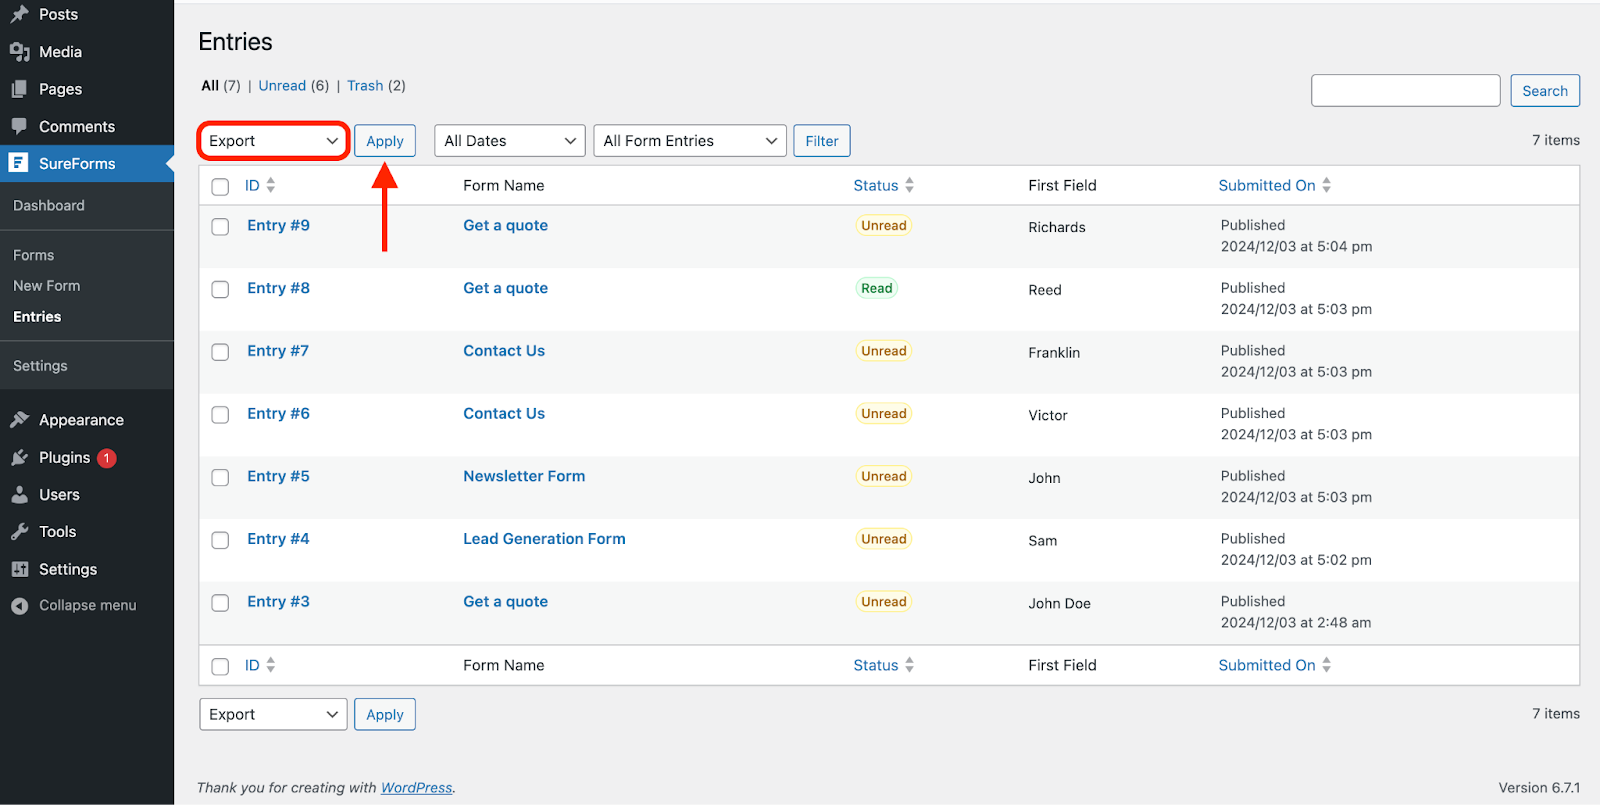
Task: Click sort arrows beside bottom Status header
Action: click(910, 665)
